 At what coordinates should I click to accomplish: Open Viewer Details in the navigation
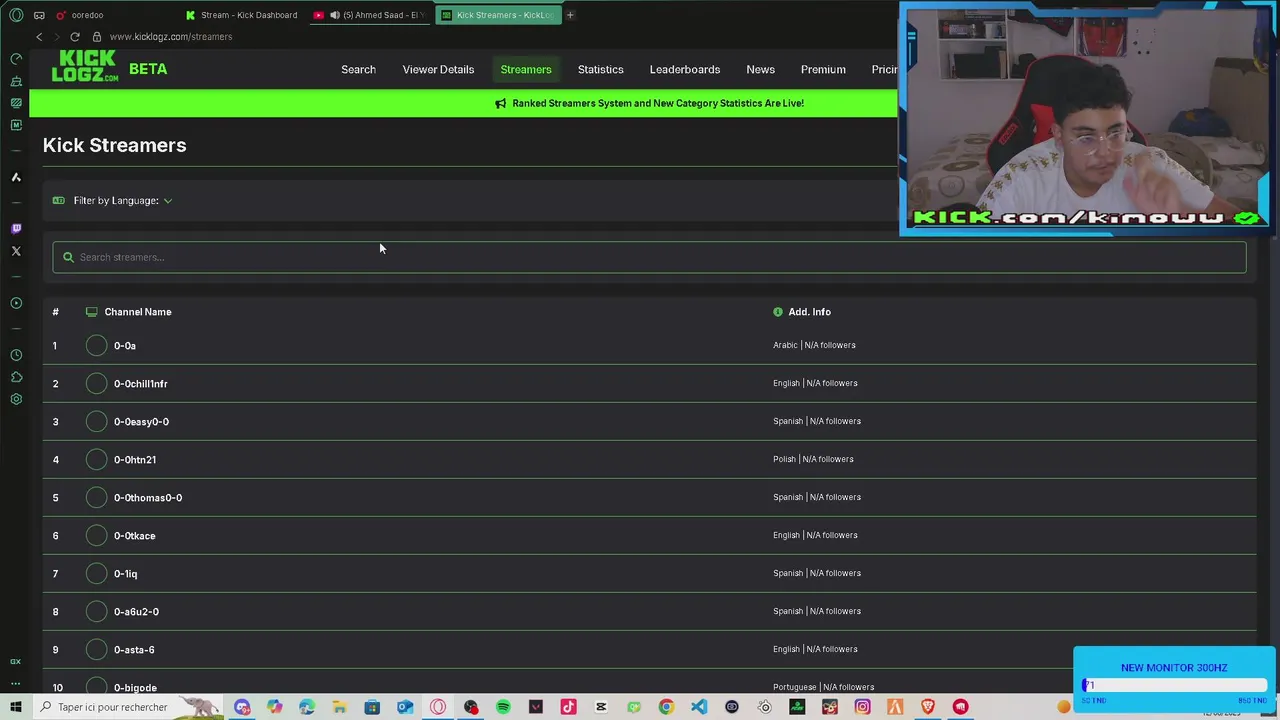tap(438, 70)
